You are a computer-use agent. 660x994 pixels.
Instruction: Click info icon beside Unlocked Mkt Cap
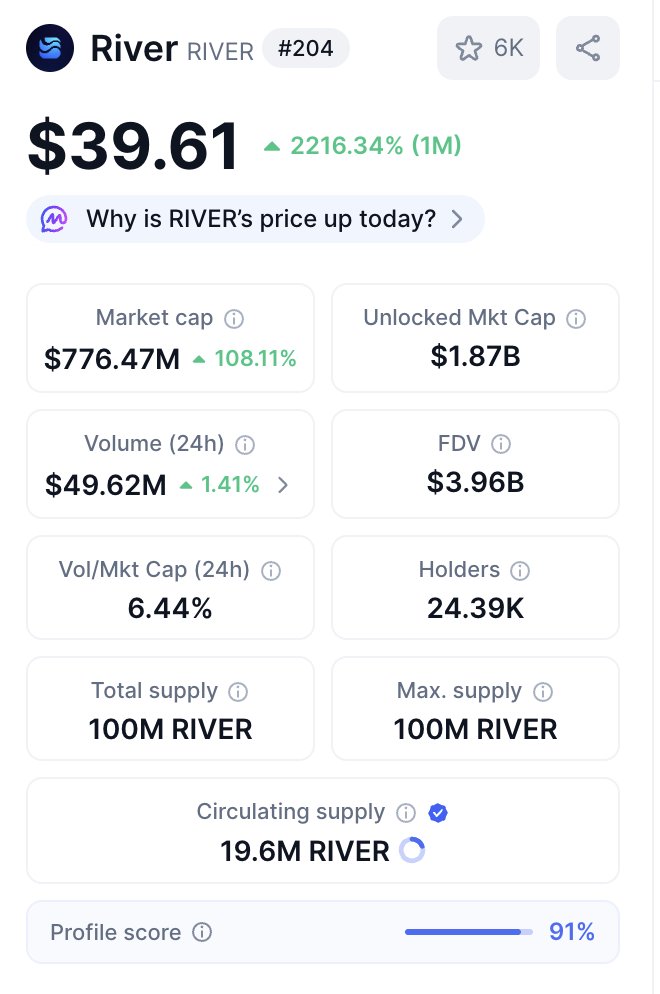[x=576, y=319]
